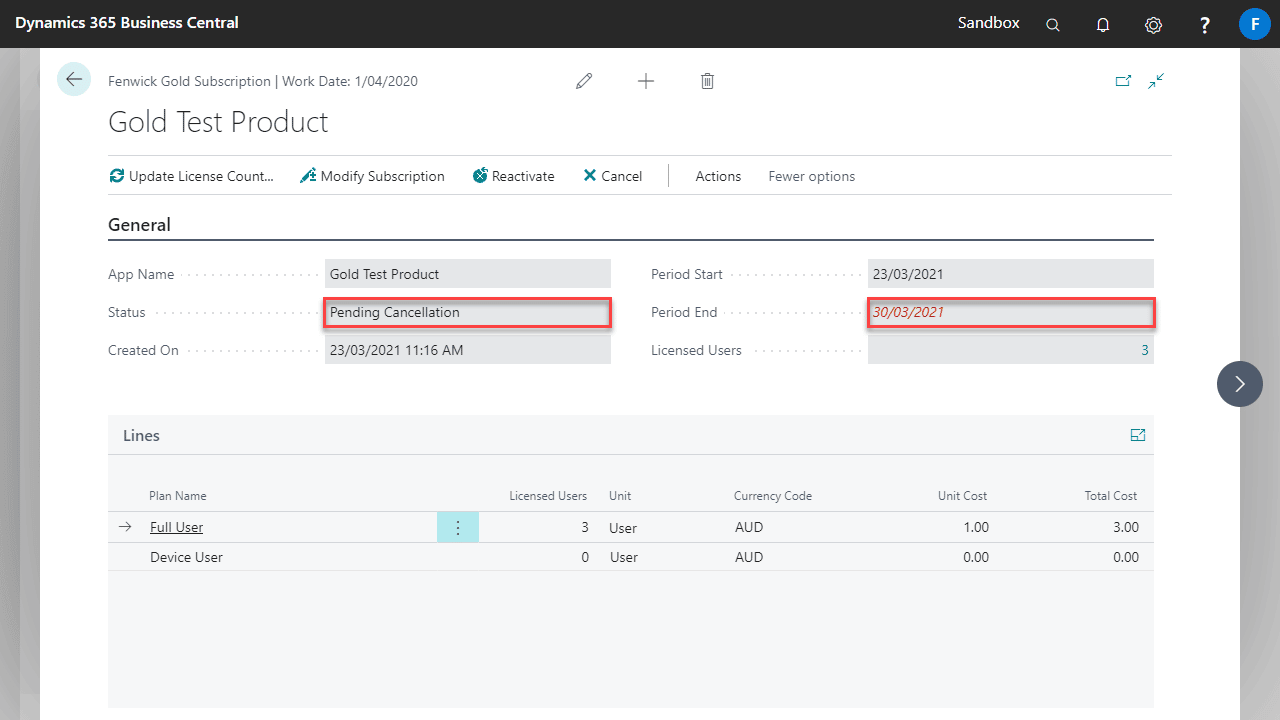Click the Plan Name column header
Screen dimensions: 1280x720
(x=178, y=496)
